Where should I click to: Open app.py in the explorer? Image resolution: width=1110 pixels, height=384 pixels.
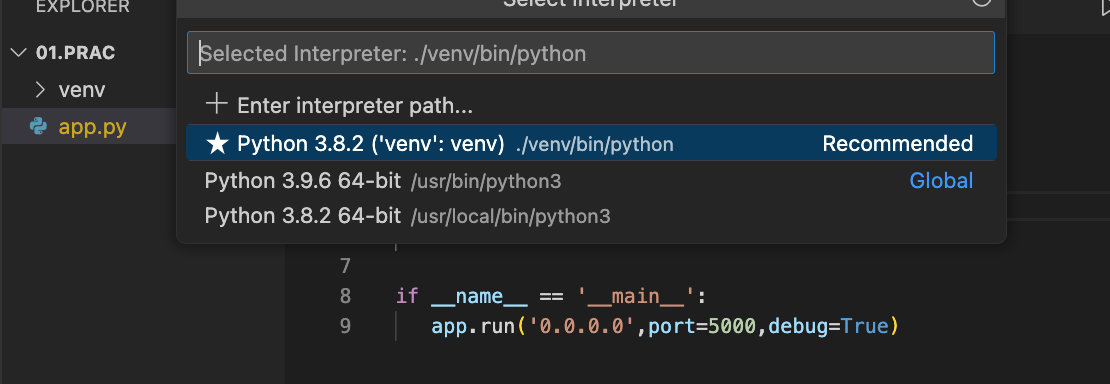93,128
